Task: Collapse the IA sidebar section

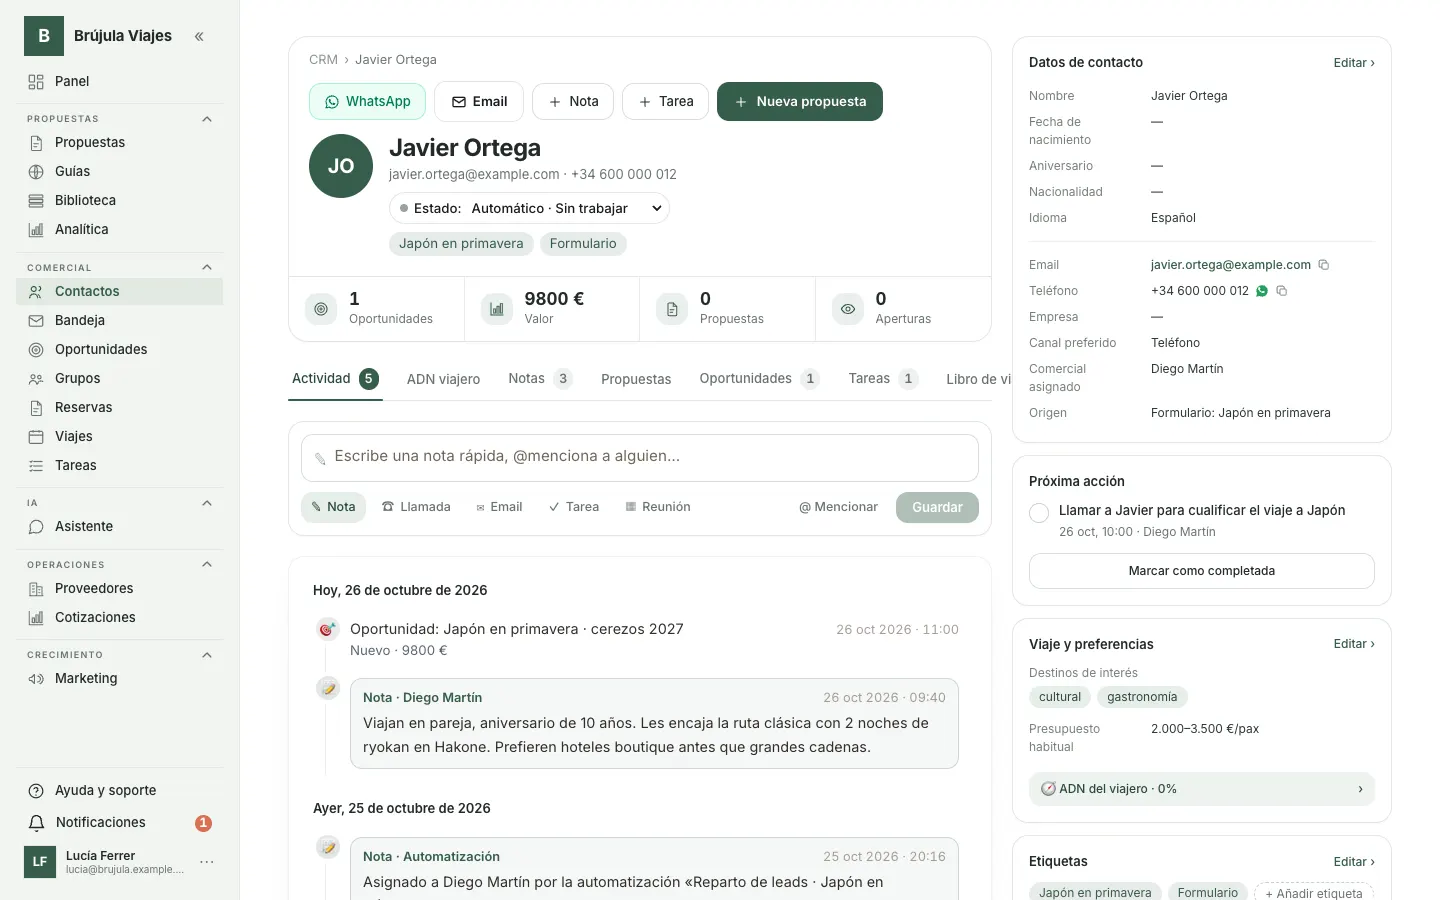Action: click(207, 503)
